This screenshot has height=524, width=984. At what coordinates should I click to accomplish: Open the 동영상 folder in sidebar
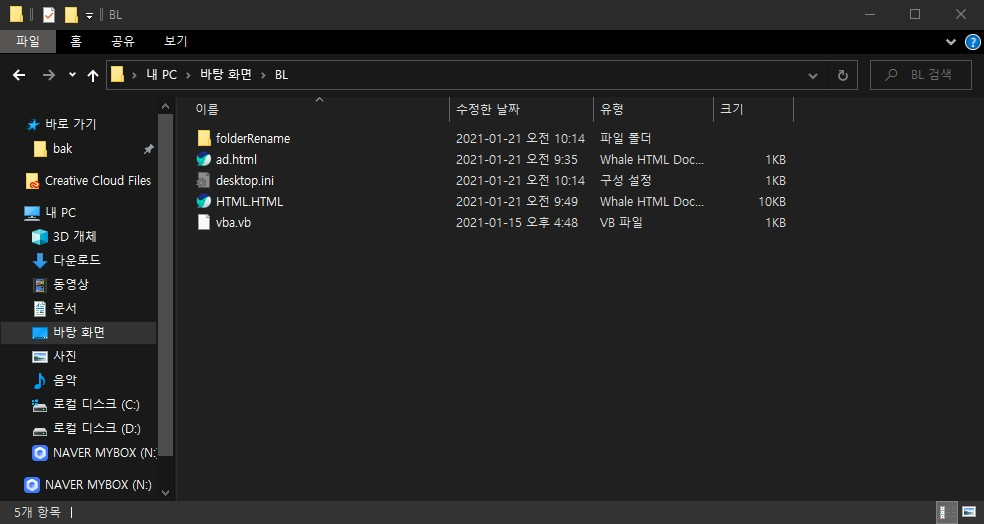coord(71,284)
